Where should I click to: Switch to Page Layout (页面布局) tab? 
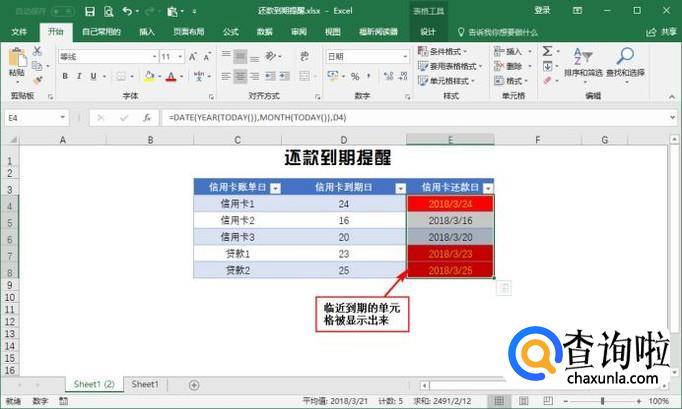tap(188, 32)
